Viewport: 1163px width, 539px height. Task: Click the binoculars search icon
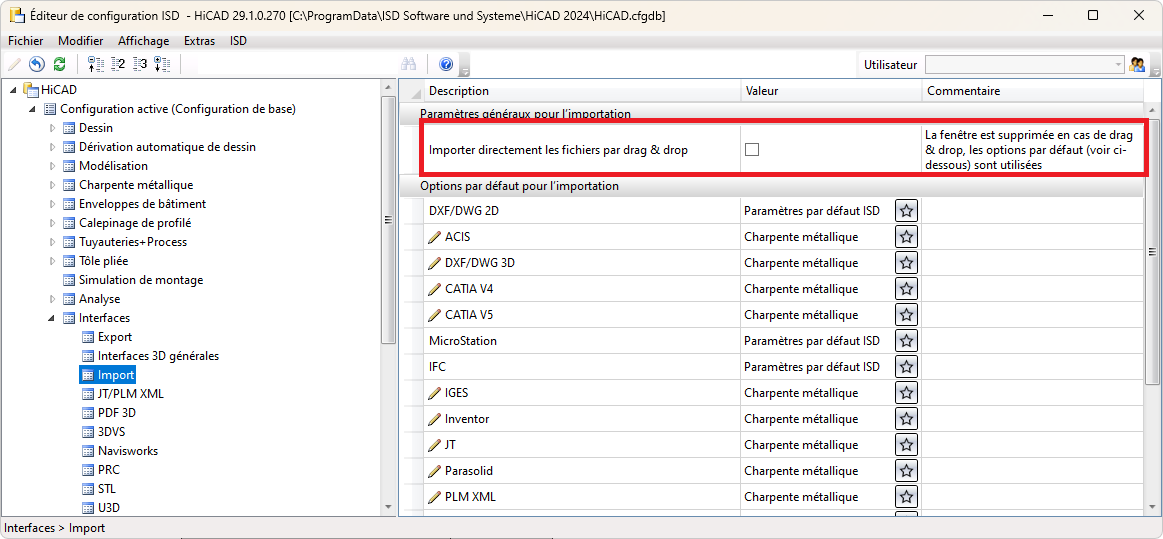(409, 65)
